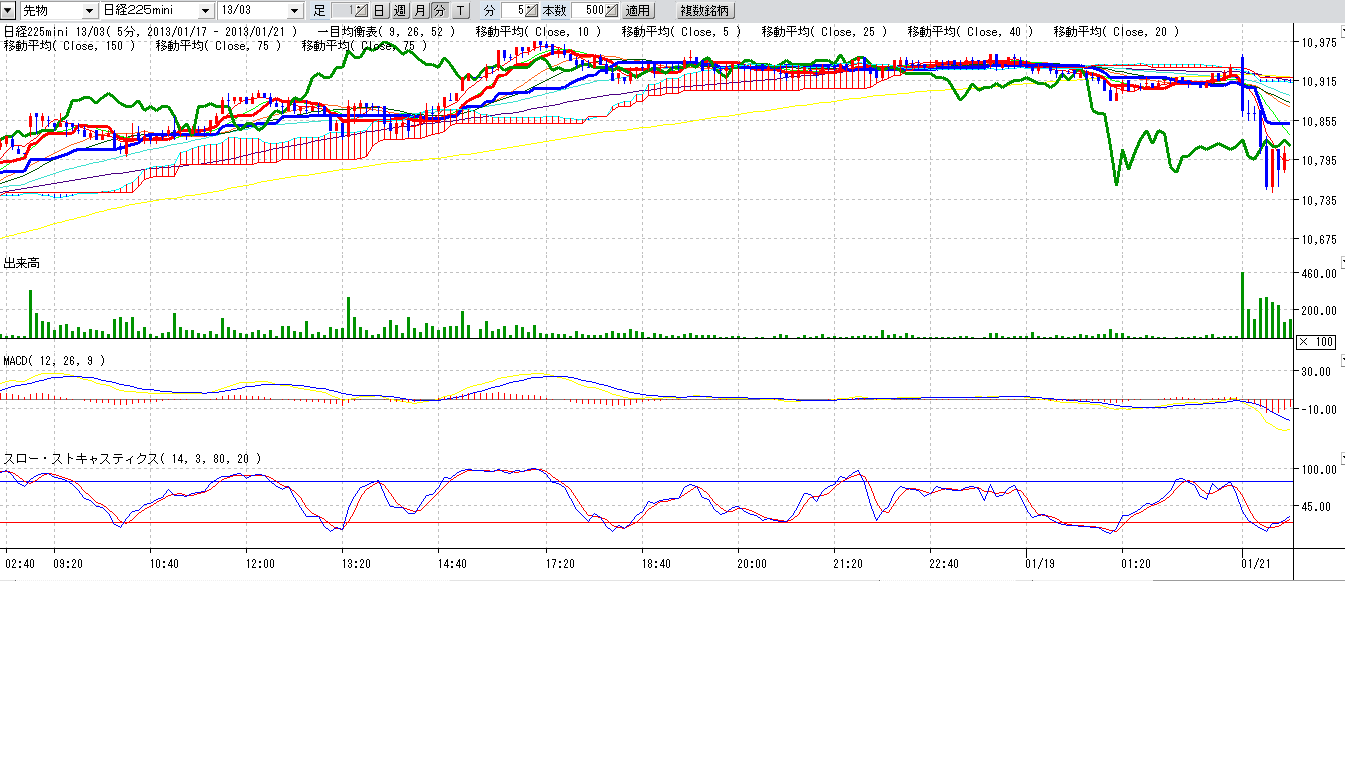Click the 一目均衡表 indicator legend label
The height and width of the screenshot is (768, 1366).
pyautogui.click(x=385, y=32)
